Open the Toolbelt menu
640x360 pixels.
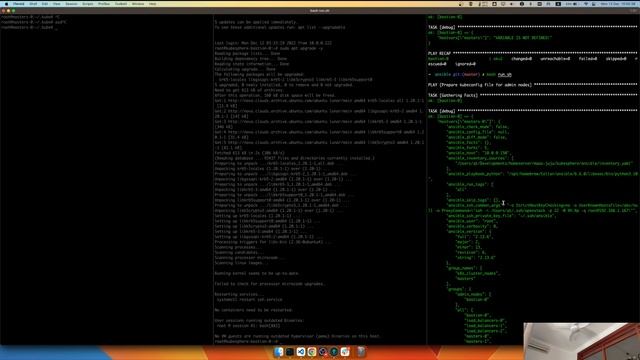[x=121, y=4]
